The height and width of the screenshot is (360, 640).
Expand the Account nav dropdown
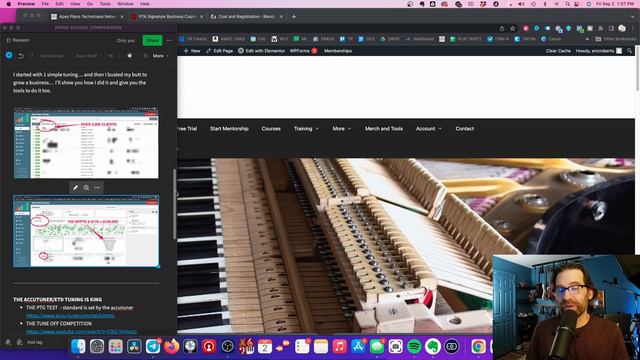(429, 129)
